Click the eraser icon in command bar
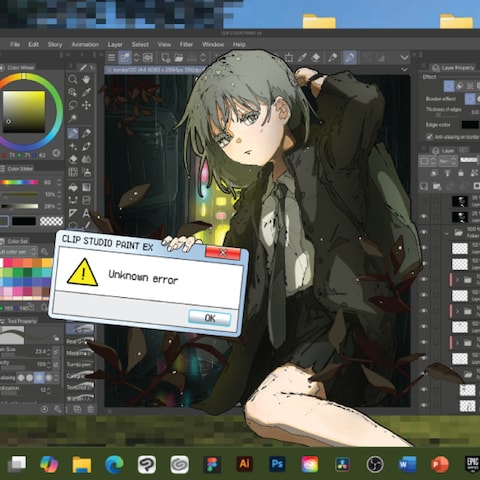The height and width of the screenshot is (480, 480). coord(316,58)
